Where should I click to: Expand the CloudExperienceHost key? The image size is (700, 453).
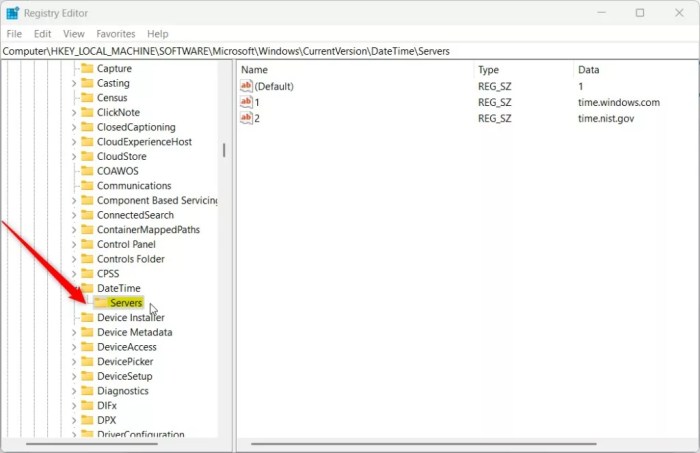coord(74,142)
